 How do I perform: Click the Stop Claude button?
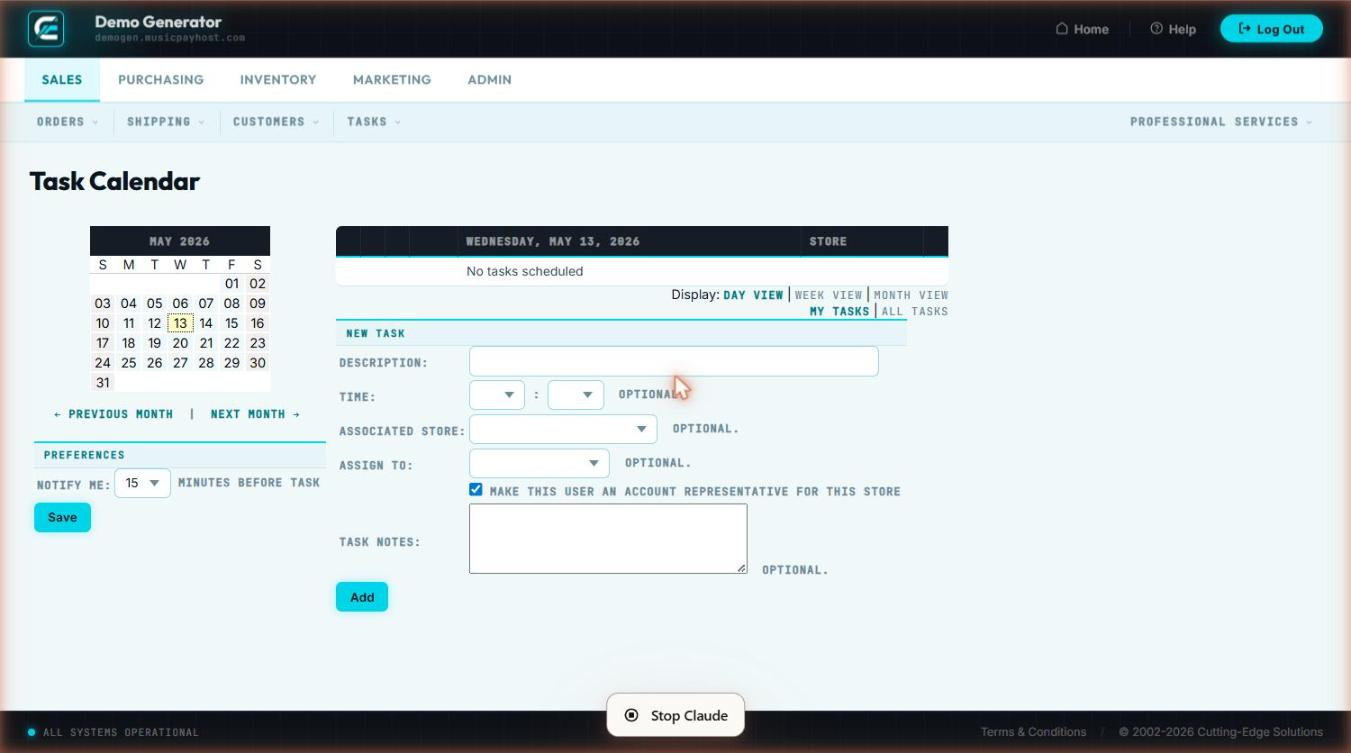pyautogui.click(x=675, y=715)
